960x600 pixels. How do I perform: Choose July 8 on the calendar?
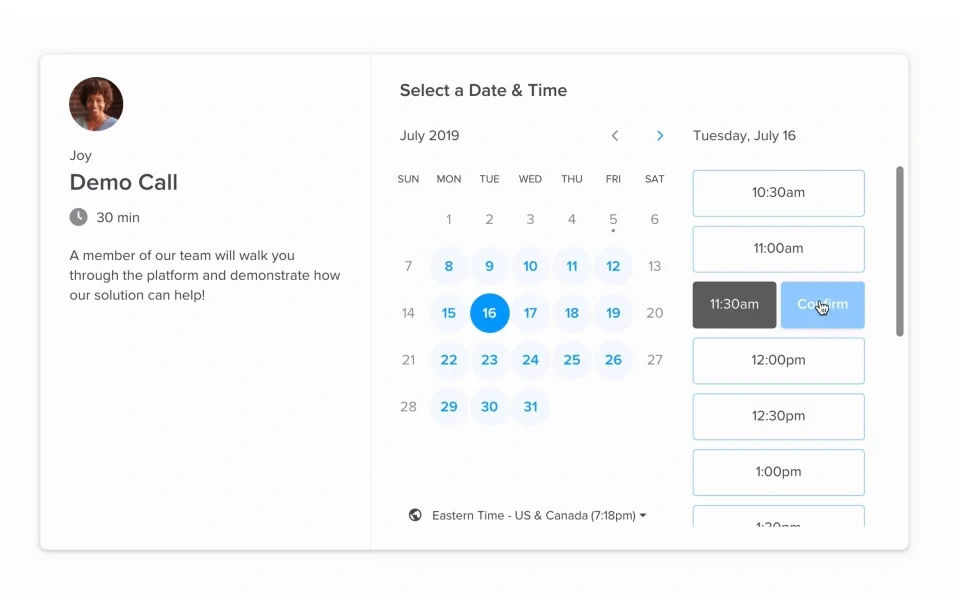pos(449,266)
